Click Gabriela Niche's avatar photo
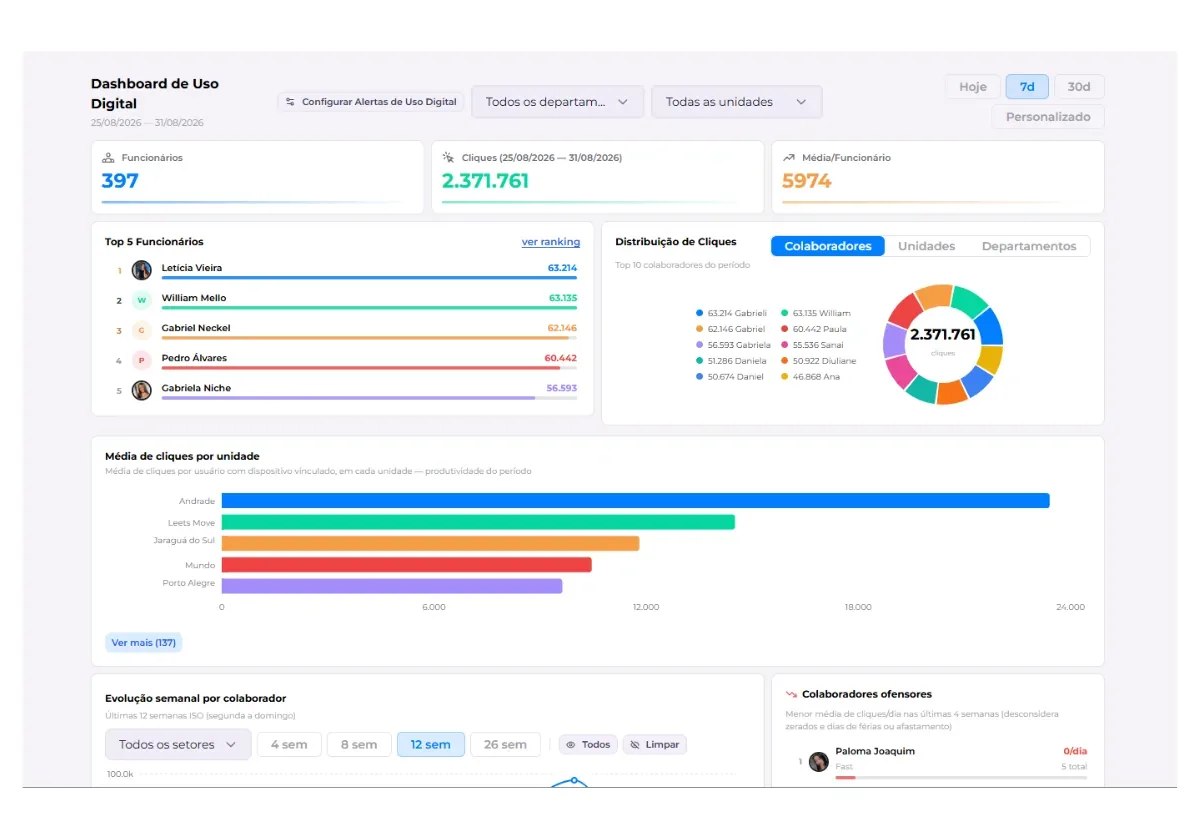The height and width of the screenshot is (838, 1200). pyautogui.click(x=142, y=390)
